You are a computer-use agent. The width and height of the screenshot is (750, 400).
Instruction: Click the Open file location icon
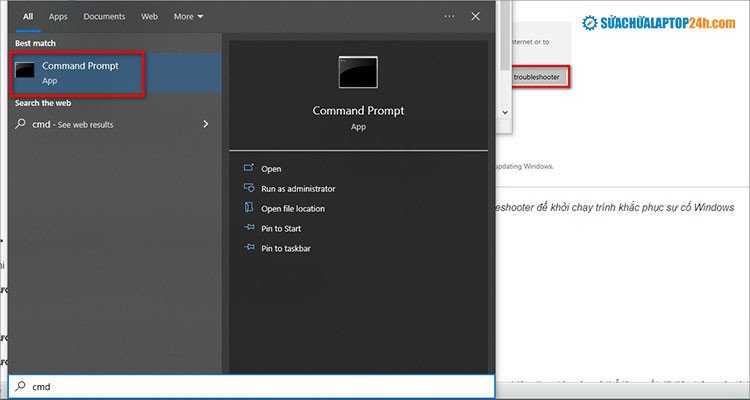coord(249,207)
